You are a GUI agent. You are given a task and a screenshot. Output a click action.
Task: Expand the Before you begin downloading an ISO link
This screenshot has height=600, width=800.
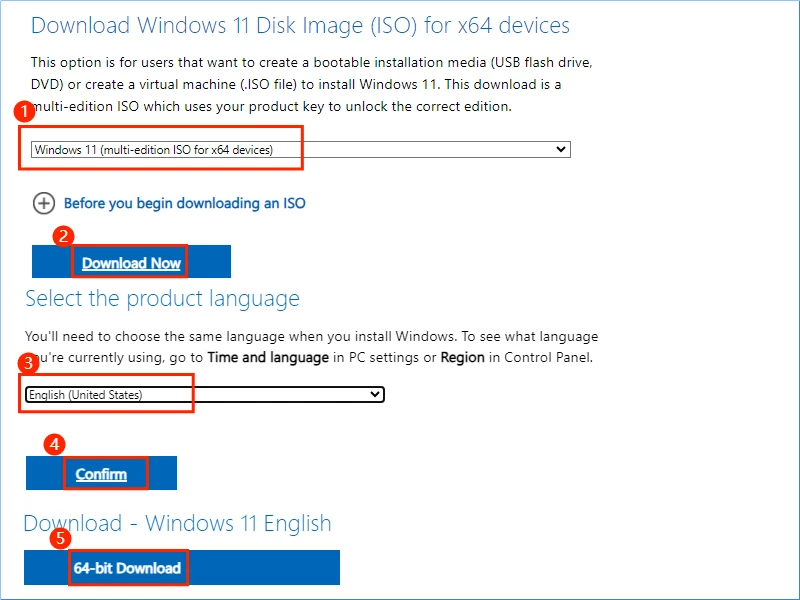click(185, 203)
